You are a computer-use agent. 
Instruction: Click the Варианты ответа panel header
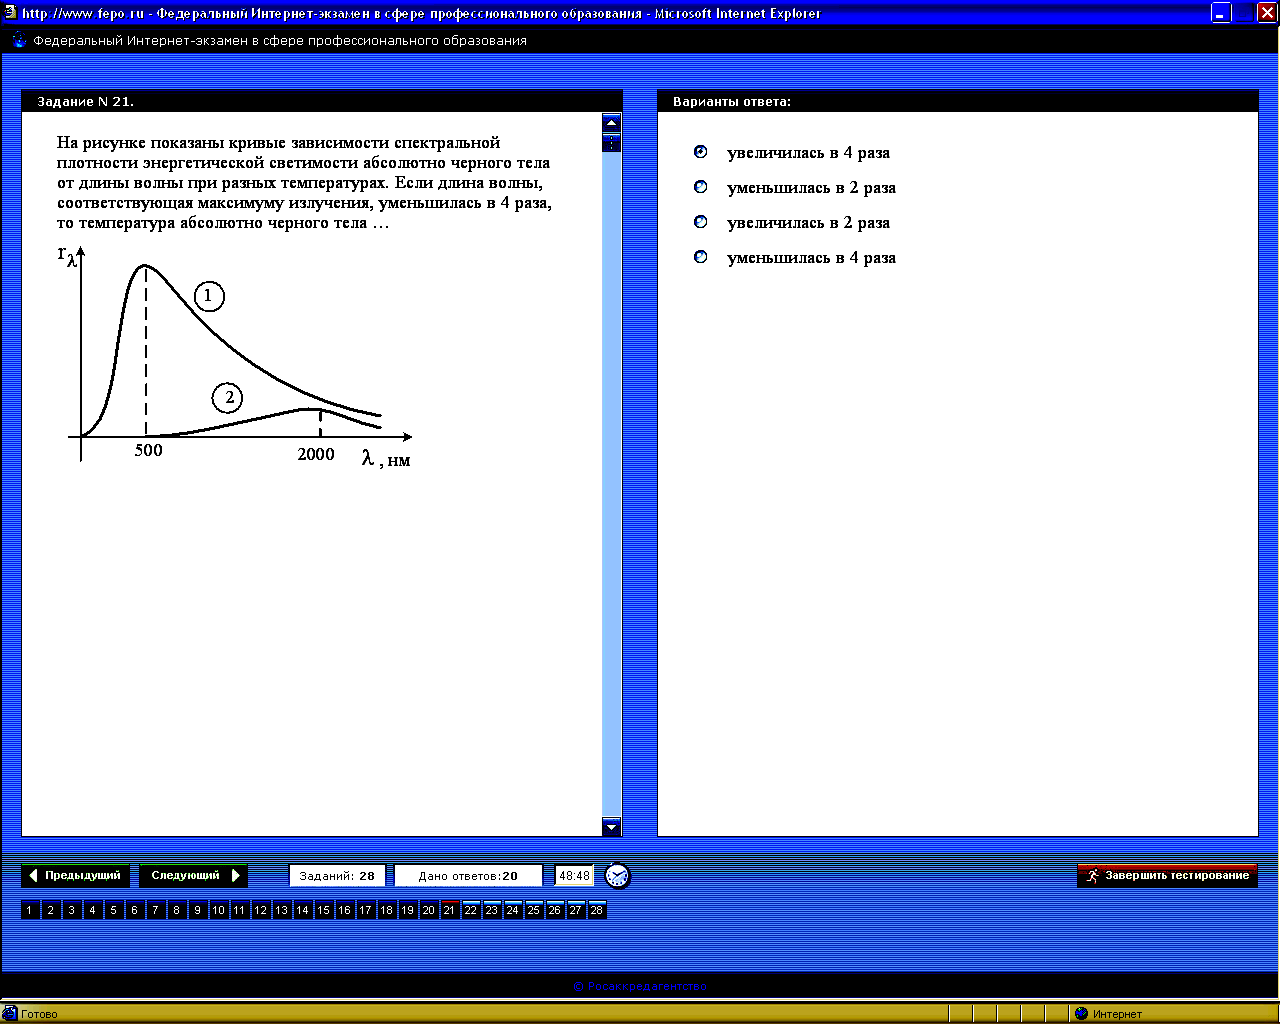[958, 101]
